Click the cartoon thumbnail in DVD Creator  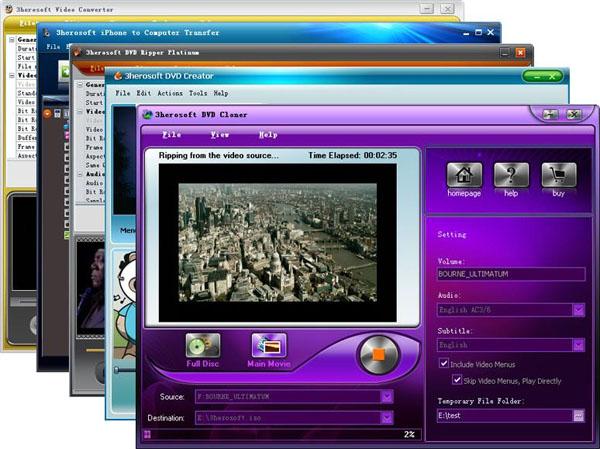pyautogui.click(x=126, y=306)
